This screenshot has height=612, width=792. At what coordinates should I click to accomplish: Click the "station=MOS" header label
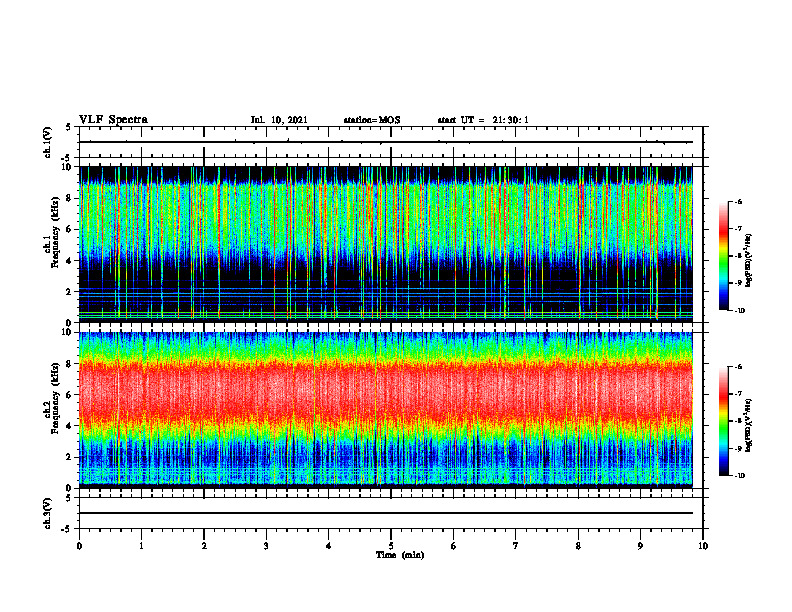(x=372, y=120)
